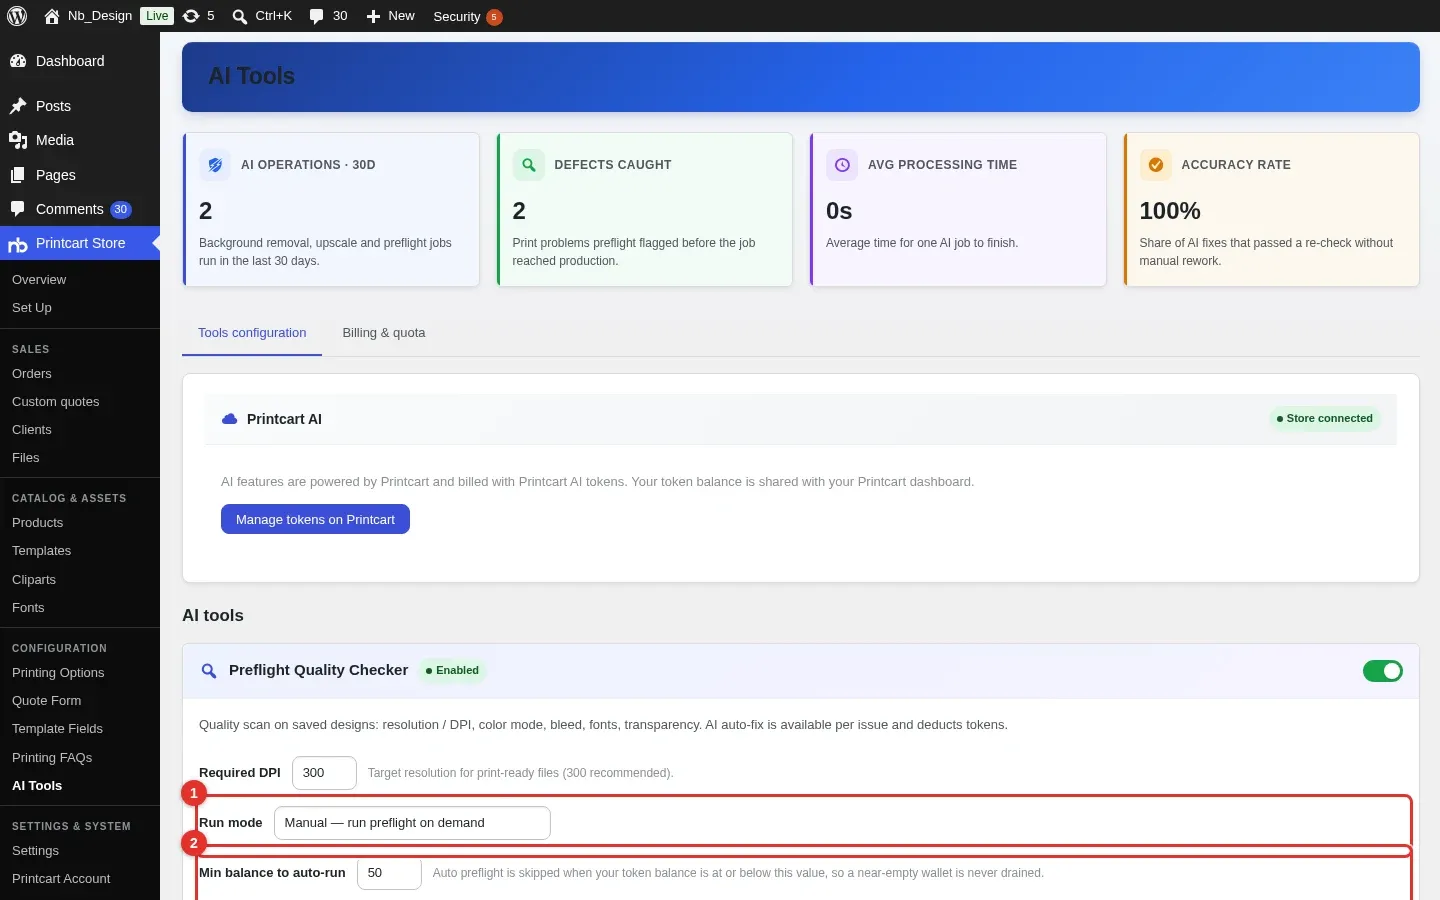
Task: Open Settings under Settings & System
Action: (36, 851)
